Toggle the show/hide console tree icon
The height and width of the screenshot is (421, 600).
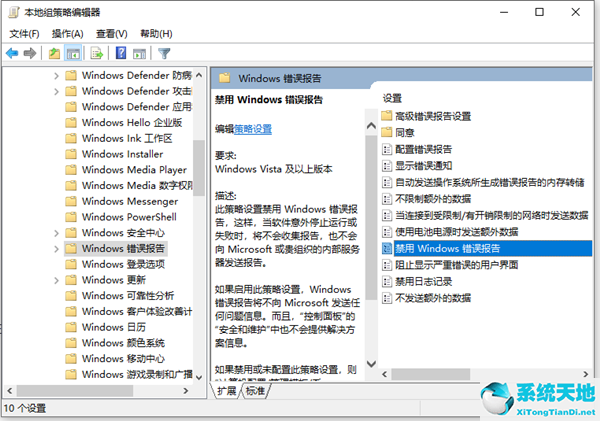pos(73,53)
